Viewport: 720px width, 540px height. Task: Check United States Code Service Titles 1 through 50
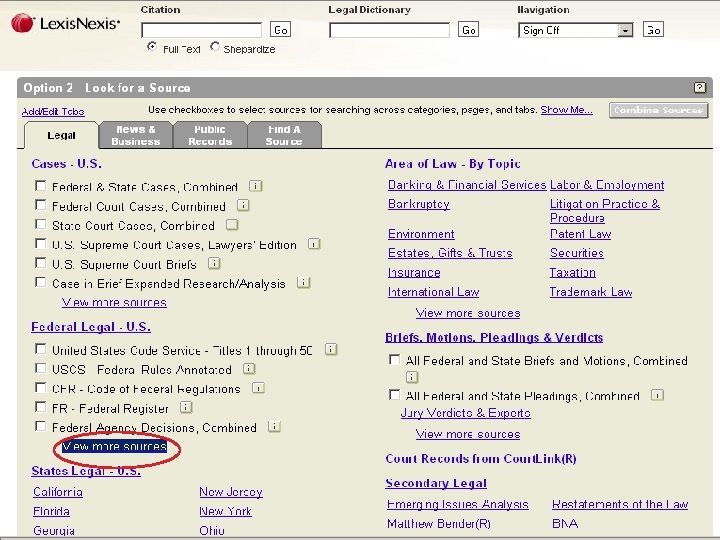pyautogui.click(x=40, y=349)
